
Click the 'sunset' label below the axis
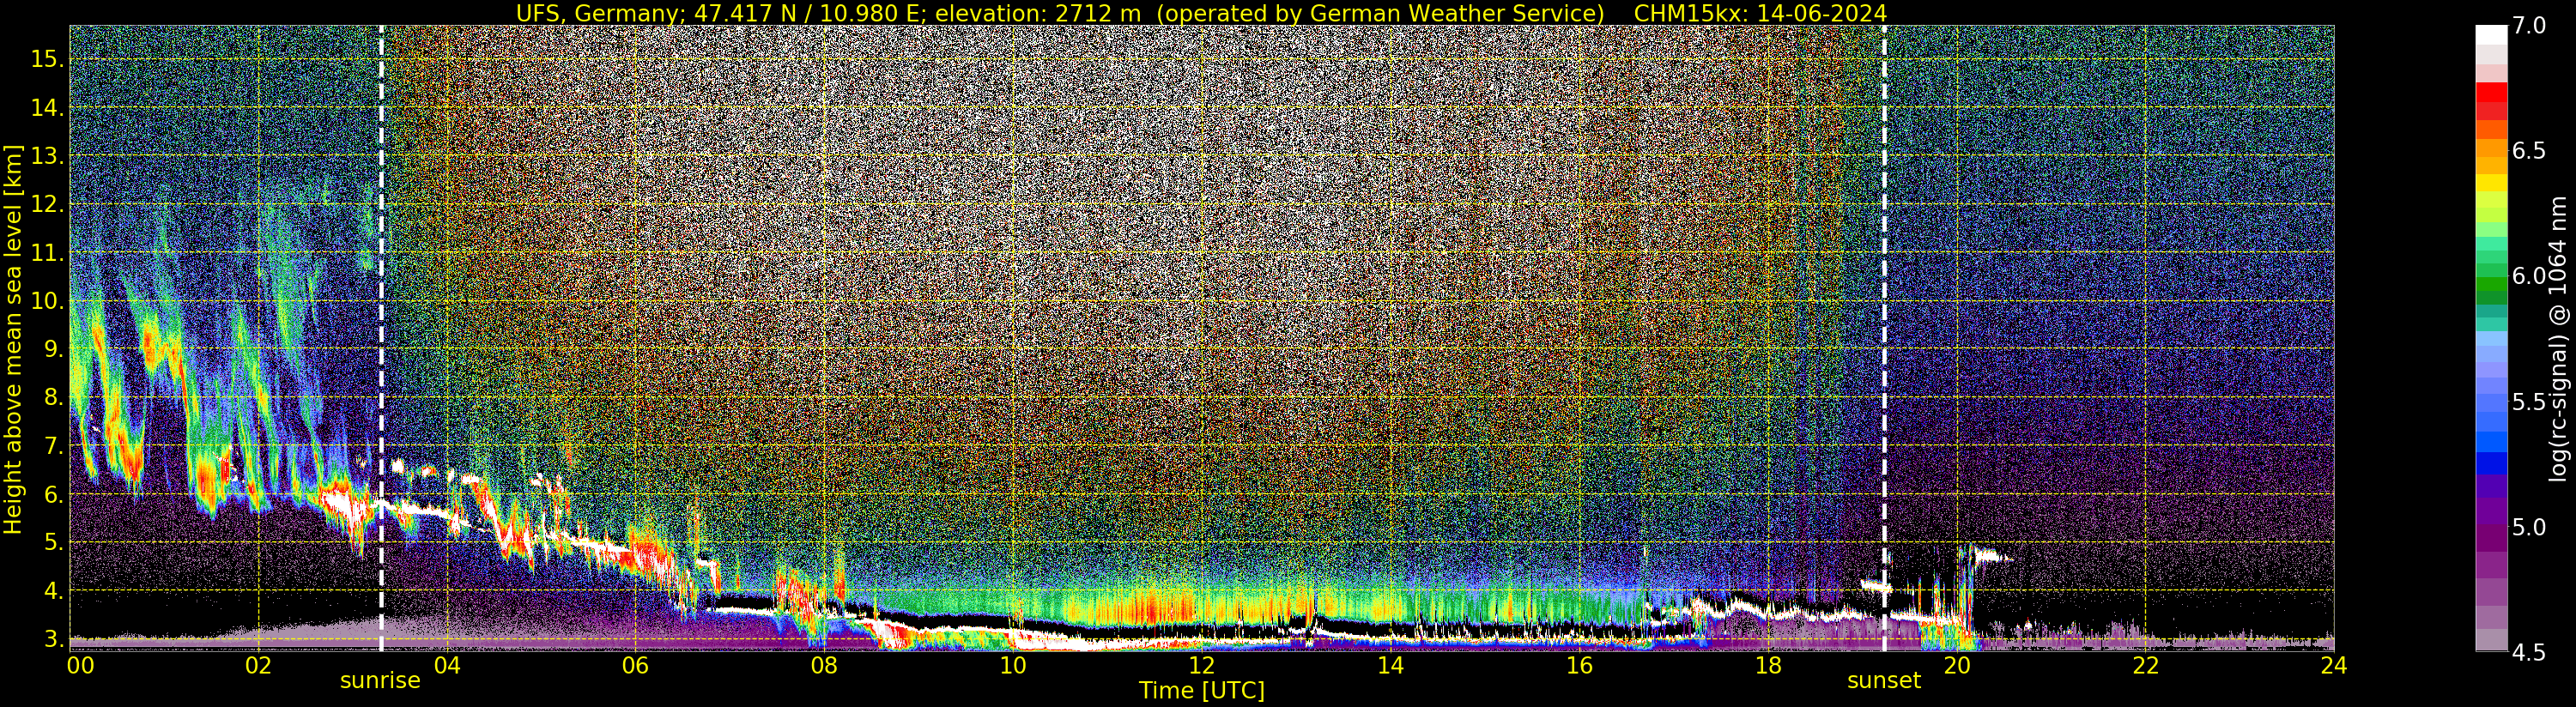coord(1884,681)
